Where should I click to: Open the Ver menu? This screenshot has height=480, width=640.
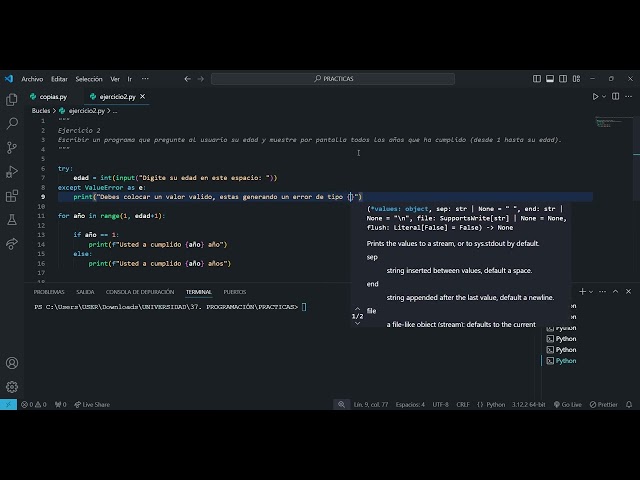[x=115, y=79]
